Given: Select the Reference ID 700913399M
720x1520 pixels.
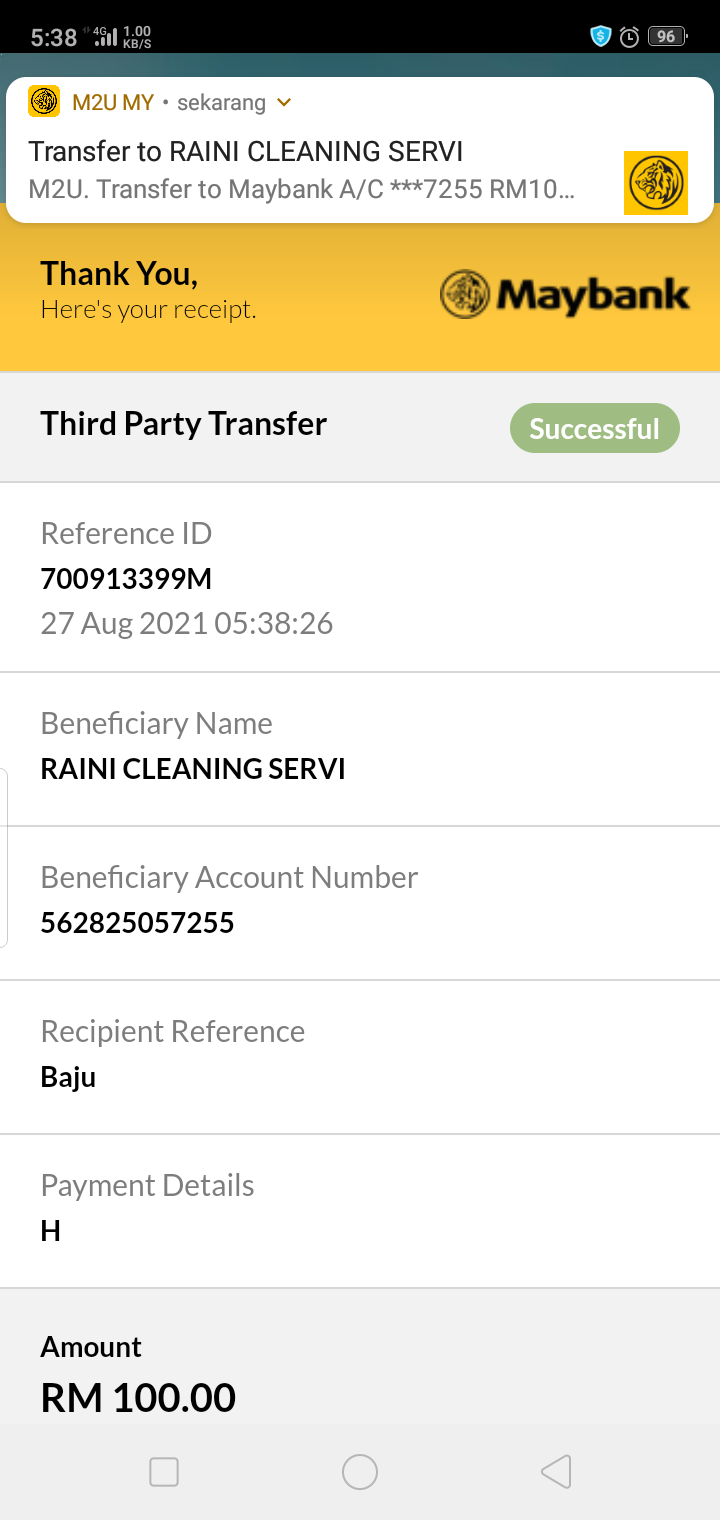Looking at the screenshot, I should pos(126,579).
